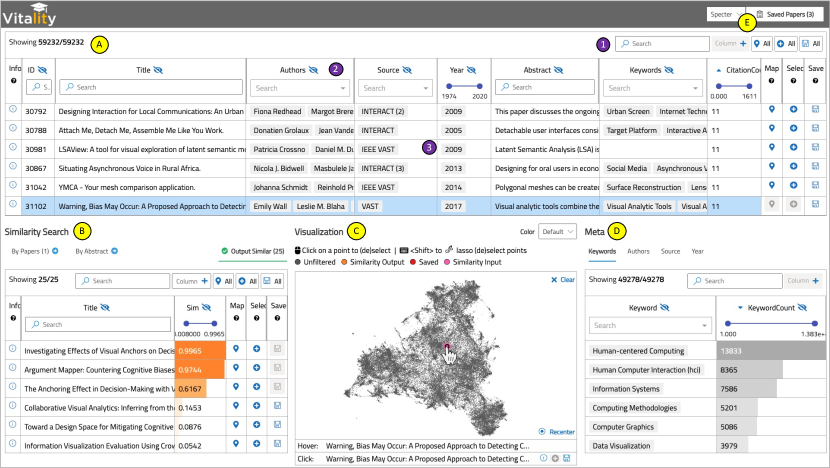This screenshot has height=468, width=830.
Task: Click the Abstract column search field
Action: (545, 87)
